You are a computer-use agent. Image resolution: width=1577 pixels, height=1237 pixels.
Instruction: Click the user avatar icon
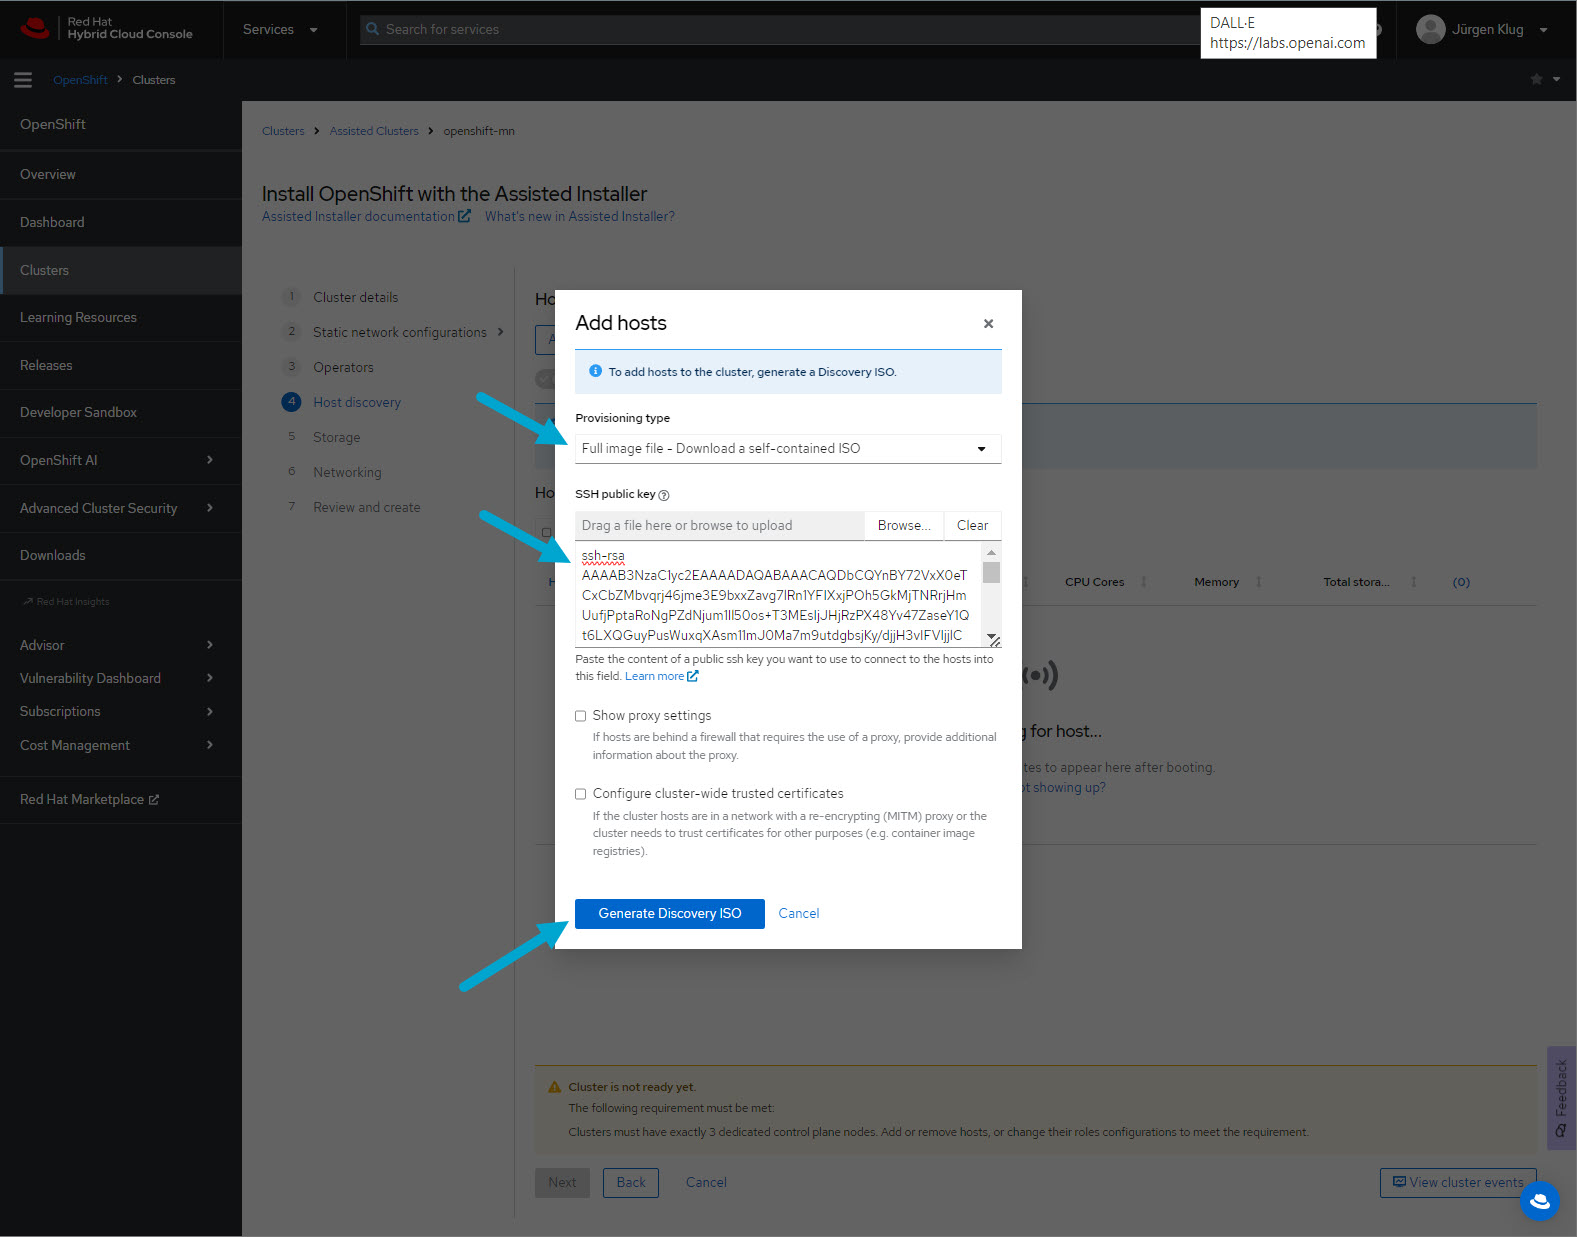(x=1431, y=29)
